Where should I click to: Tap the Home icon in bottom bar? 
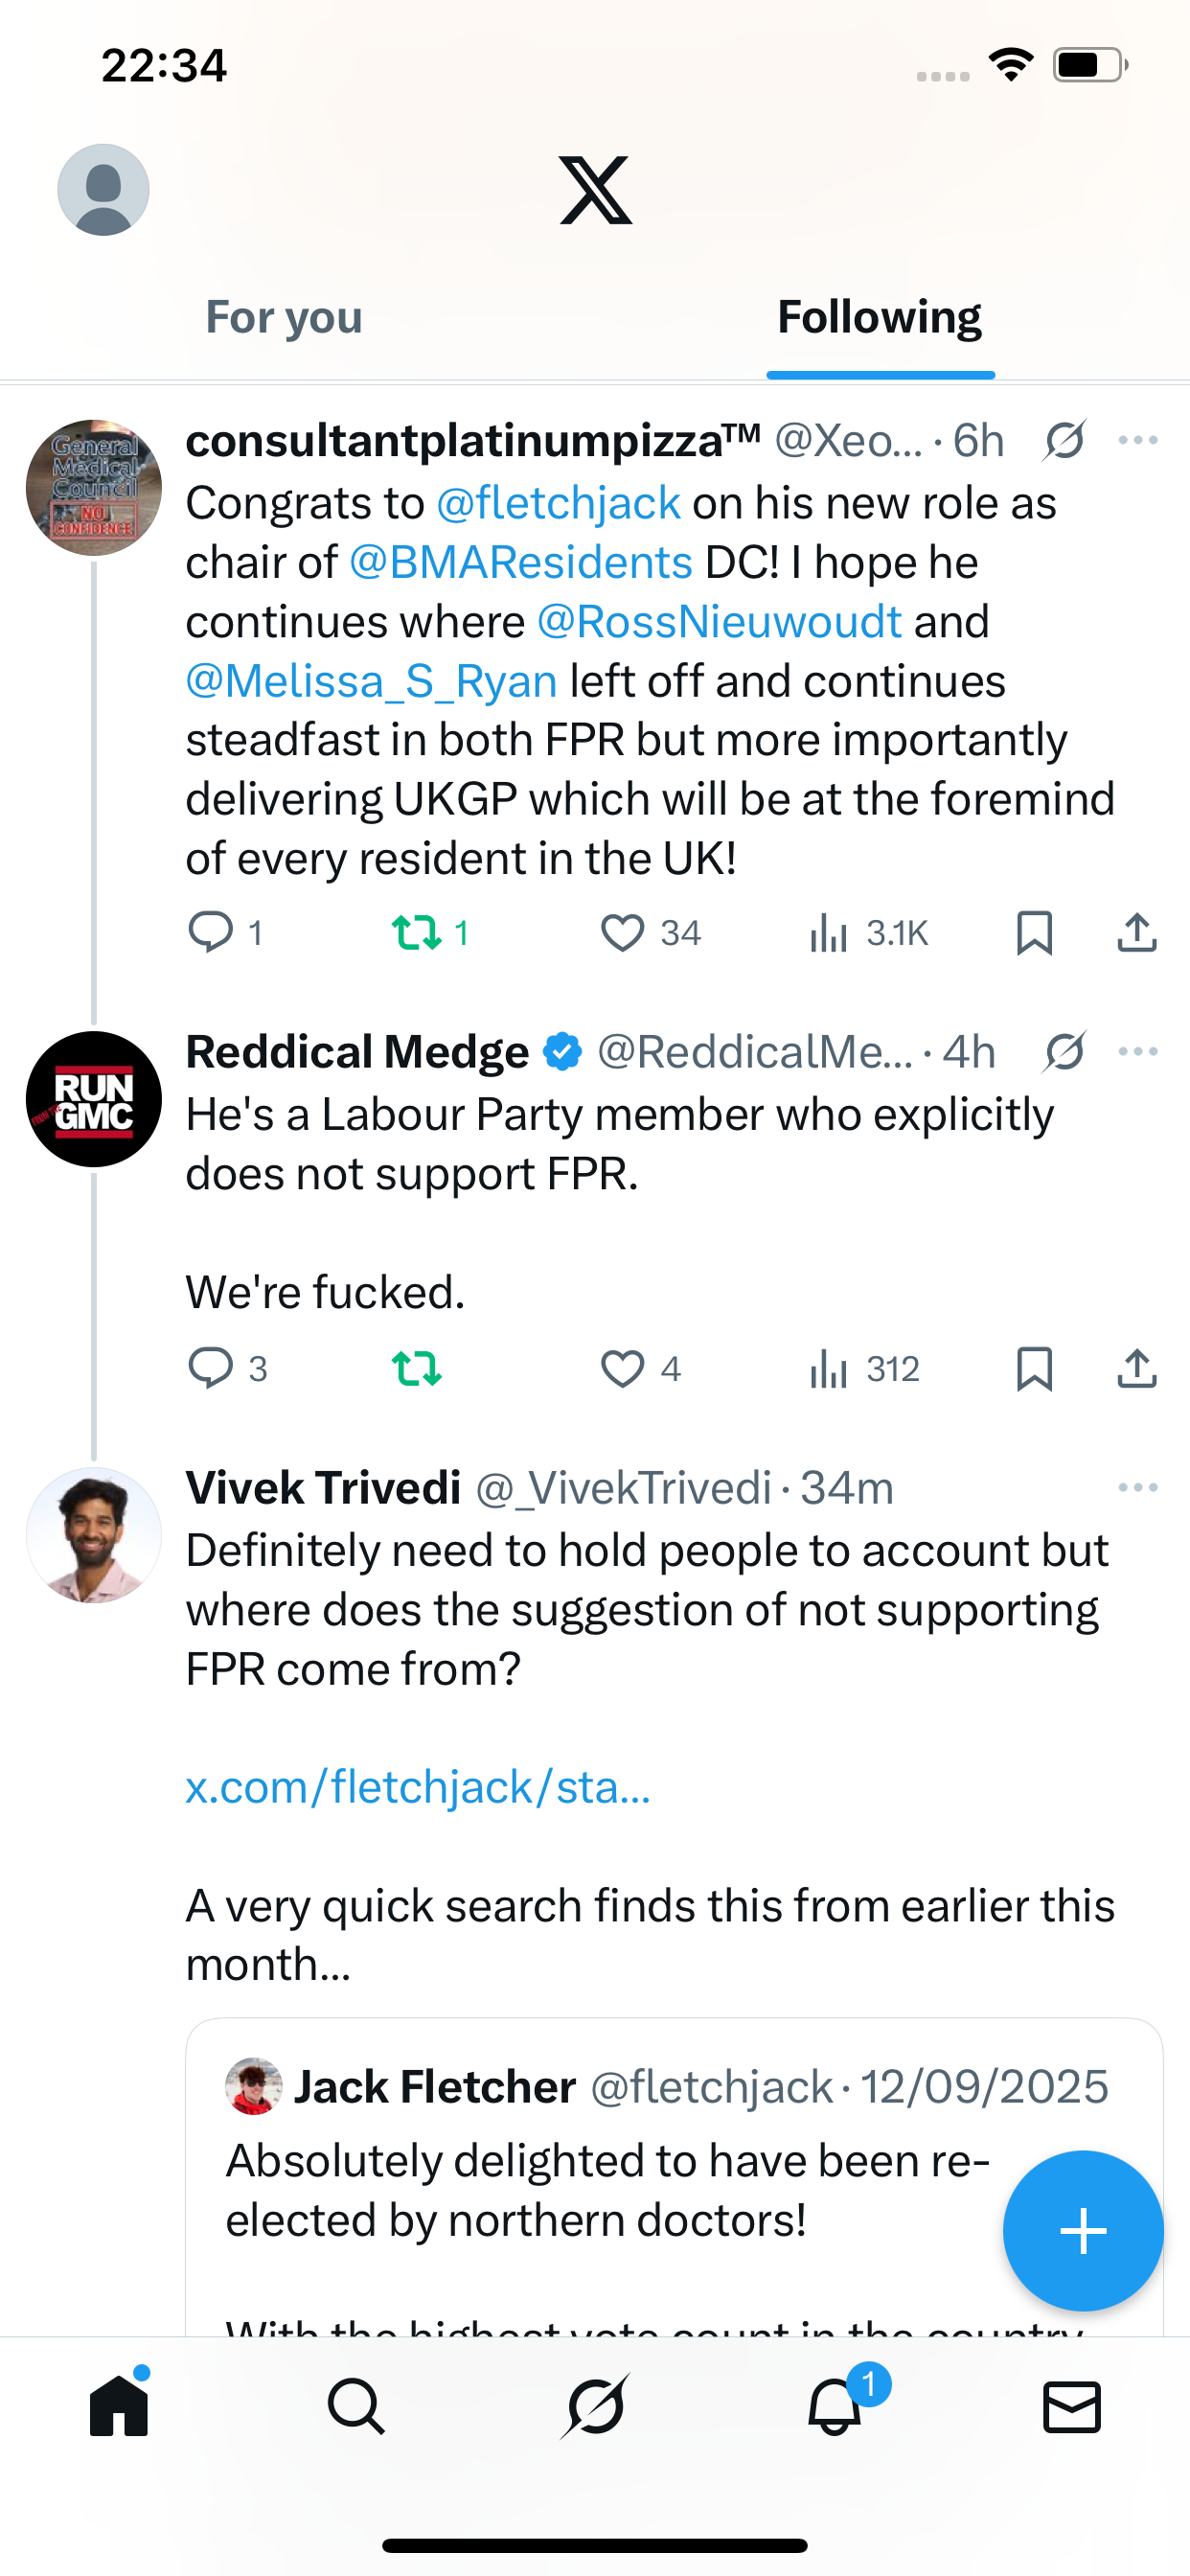point(119,2405)
